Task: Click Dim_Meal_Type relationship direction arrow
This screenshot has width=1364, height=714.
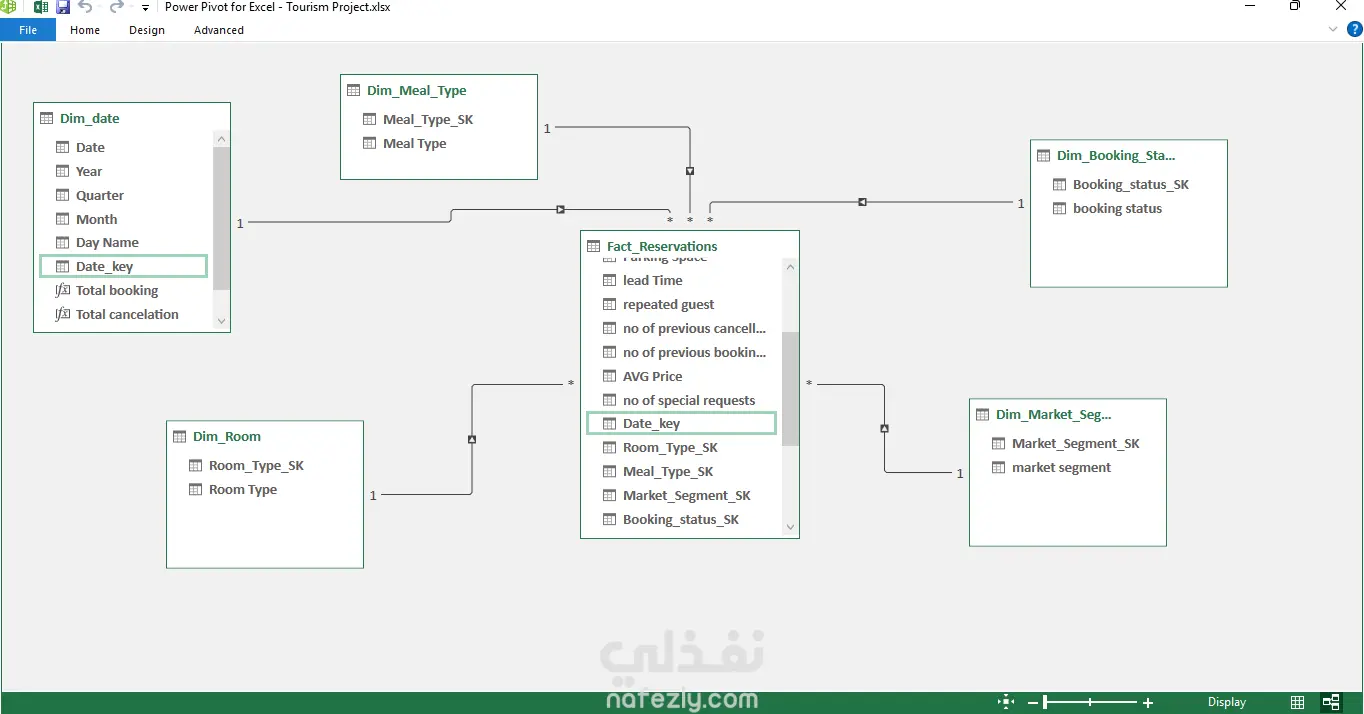Action: (x=690, y=171)
